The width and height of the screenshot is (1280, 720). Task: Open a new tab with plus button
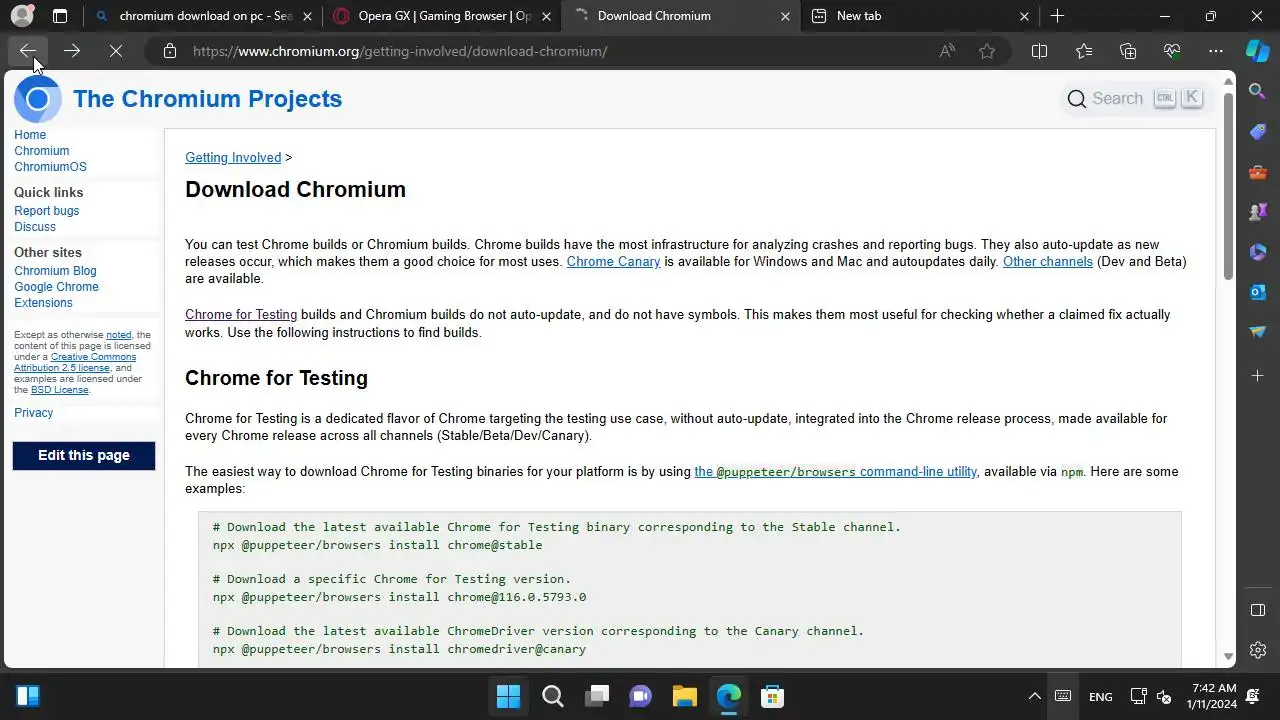[x=1057, y=16]
